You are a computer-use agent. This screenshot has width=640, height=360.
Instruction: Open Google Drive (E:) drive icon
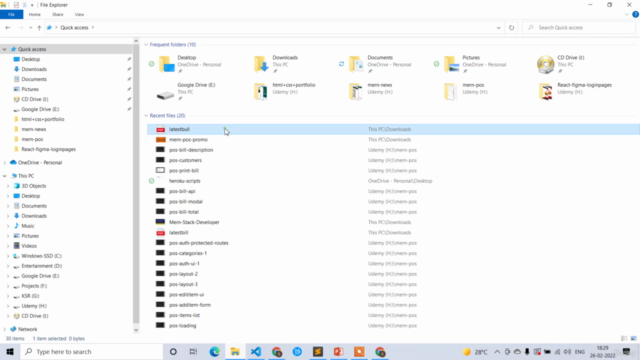click(165, 96)
